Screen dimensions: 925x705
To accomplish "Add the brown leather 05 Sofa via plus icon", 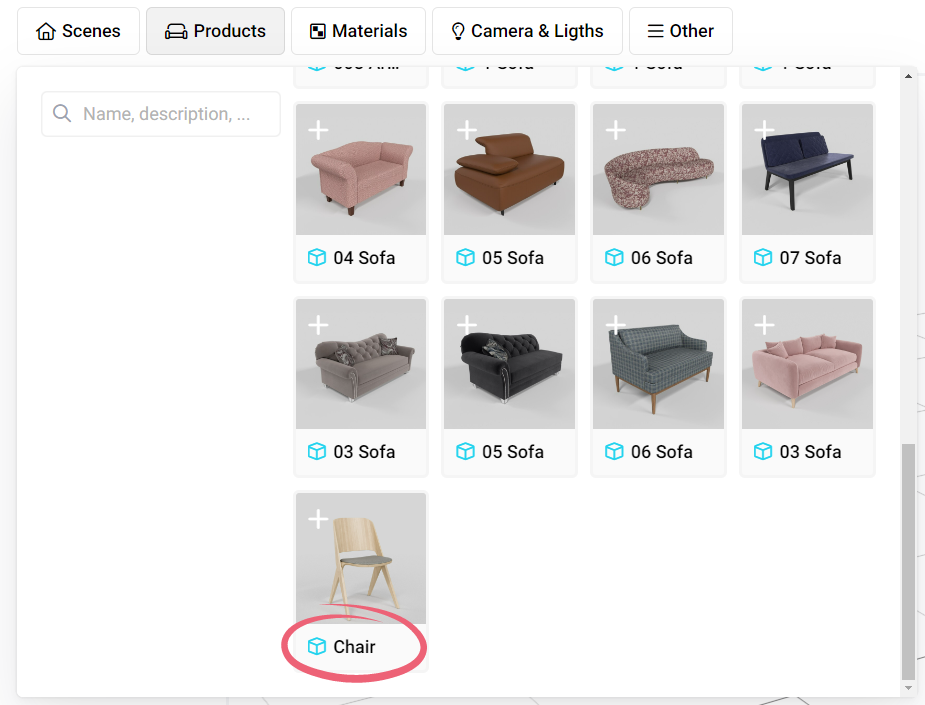I will (467, 130).
